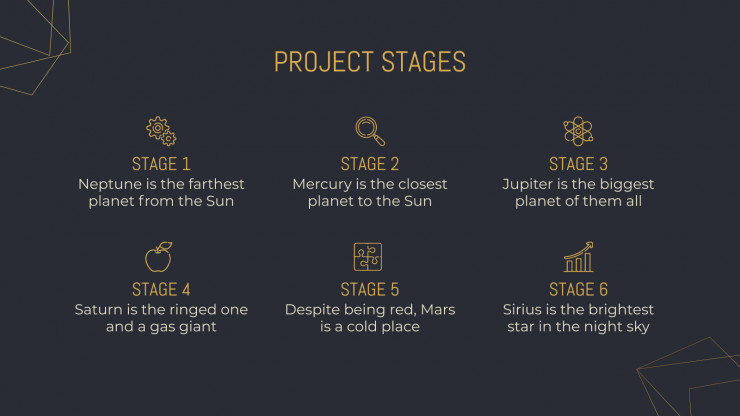The image size is (740, 416).
Task: Click the atom icon above Stage 3
Action: coord(578,131)
